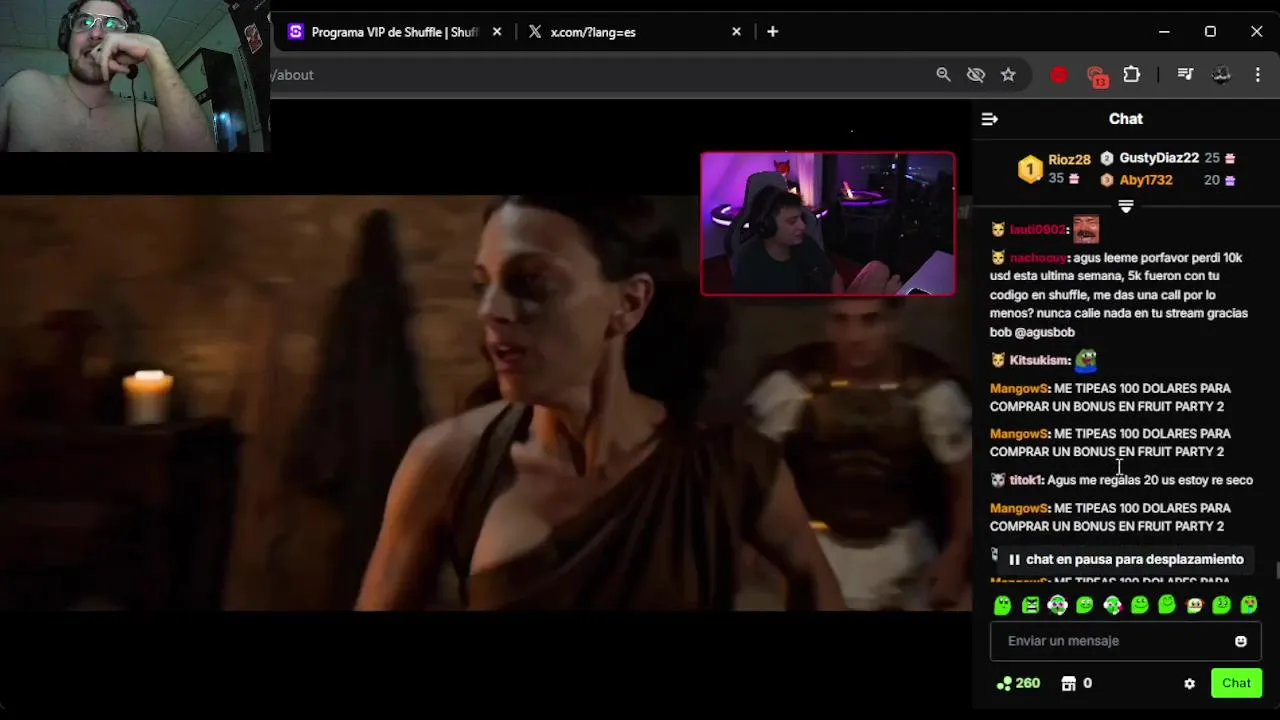The width and height of the screenshot is (1280, 720).
Task: Click the video player scene
Action: (x=485, y=402)
